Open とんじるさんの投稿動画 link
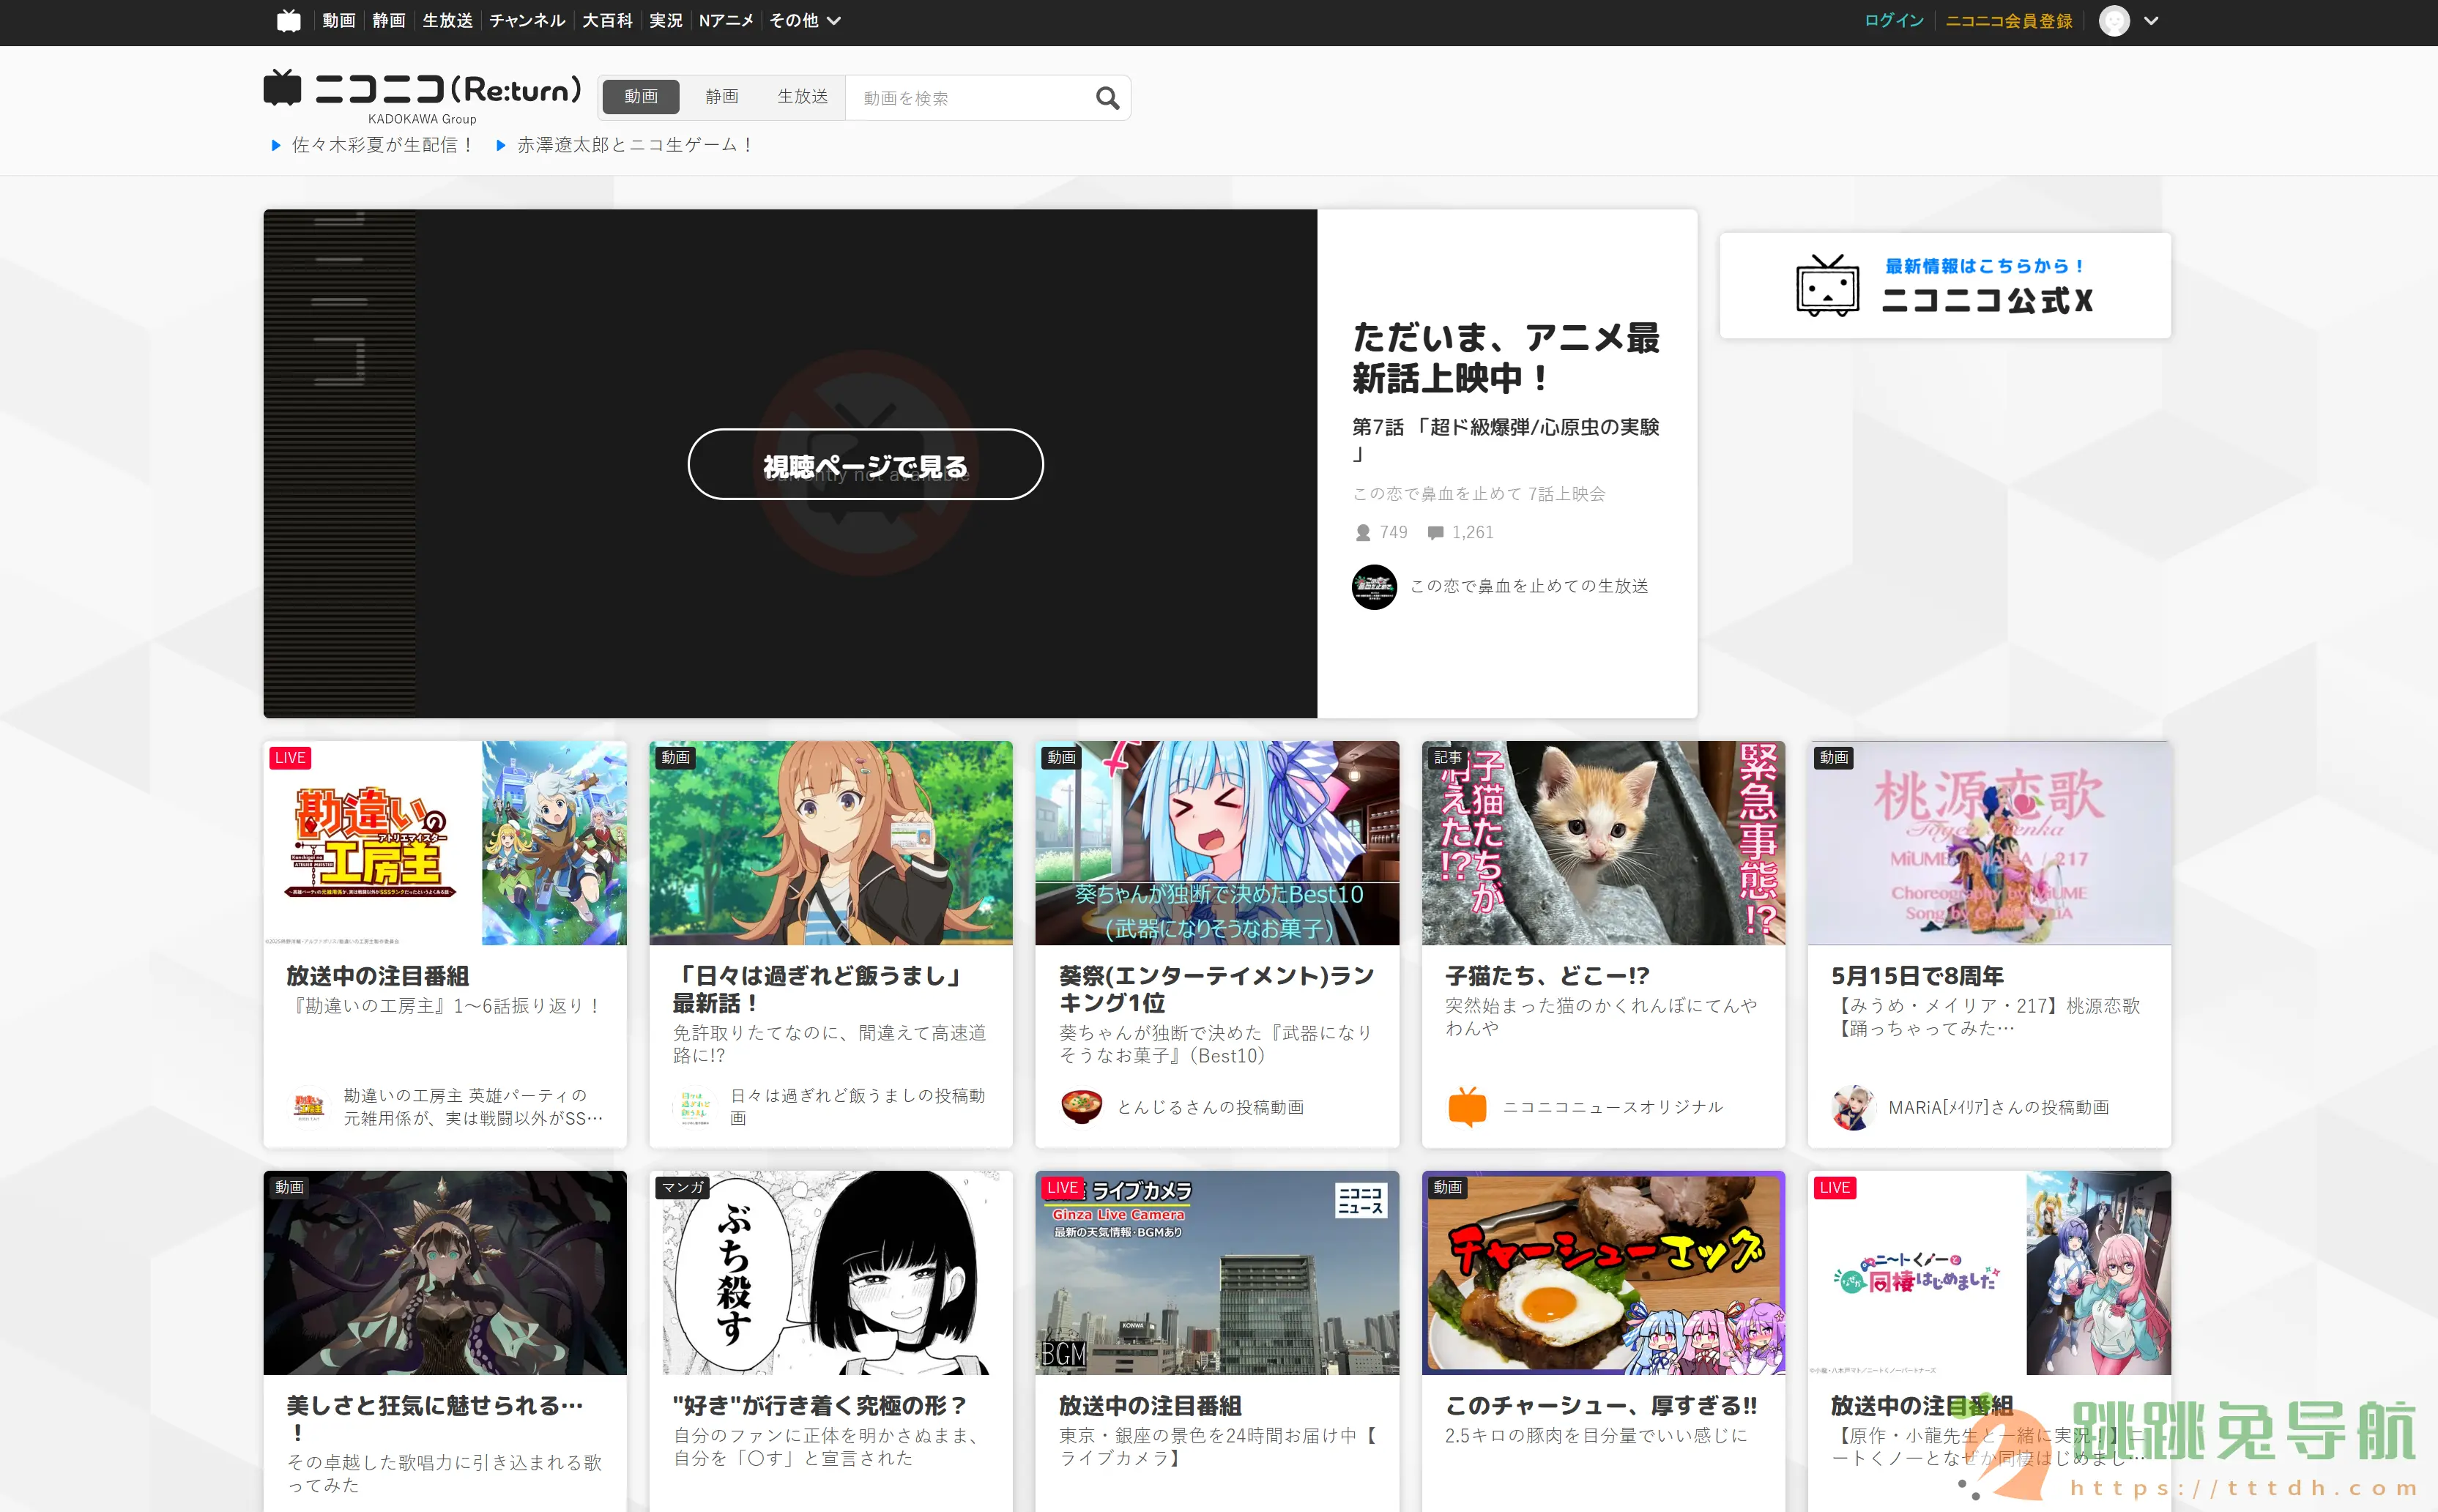 click(1210, 1107)
